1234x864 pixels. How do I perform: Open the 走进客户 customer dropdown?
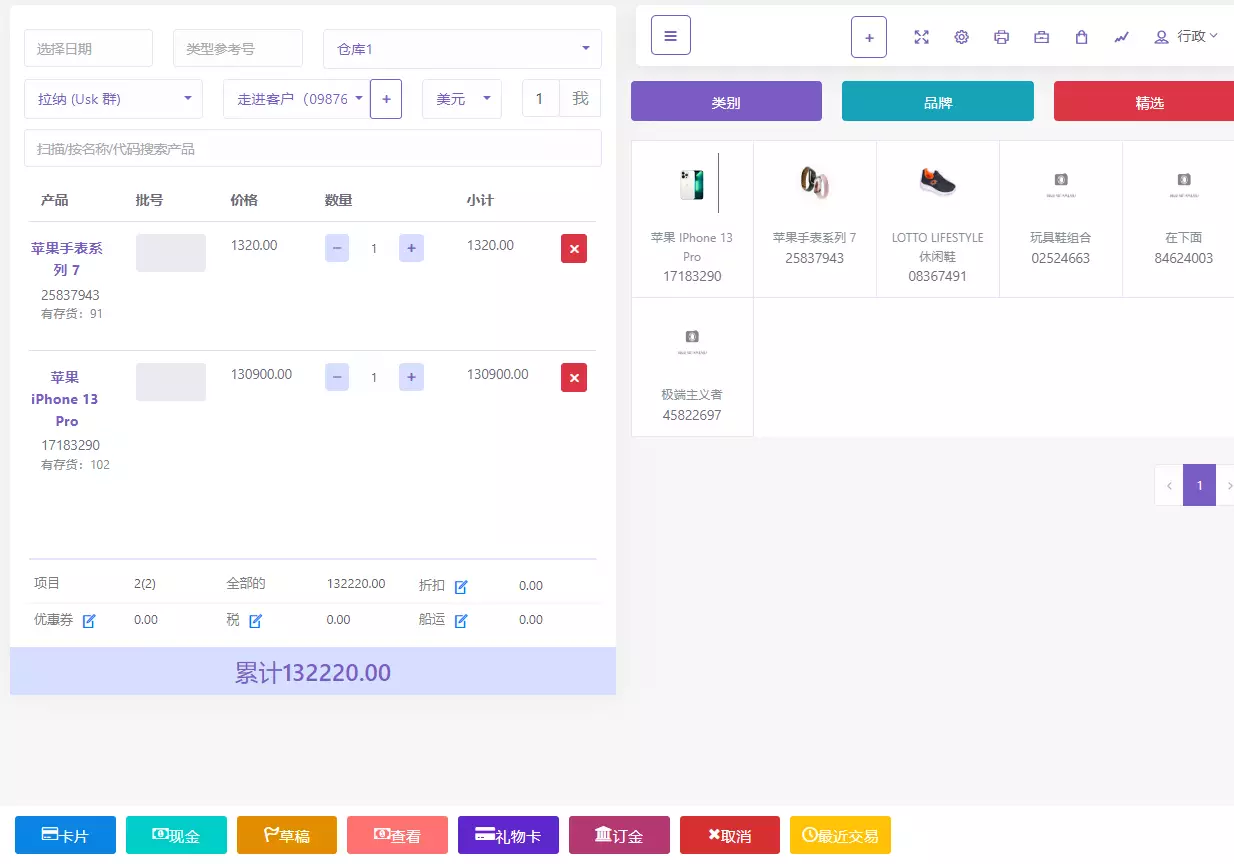tap(296, 99)
